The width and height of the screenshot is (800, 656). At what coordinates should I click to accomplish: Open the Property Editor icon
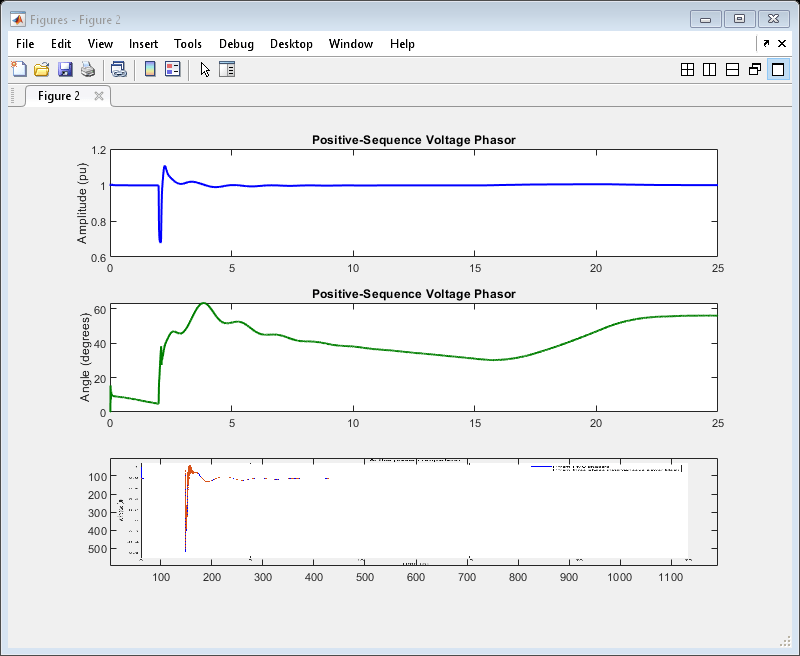coord(227,69)
